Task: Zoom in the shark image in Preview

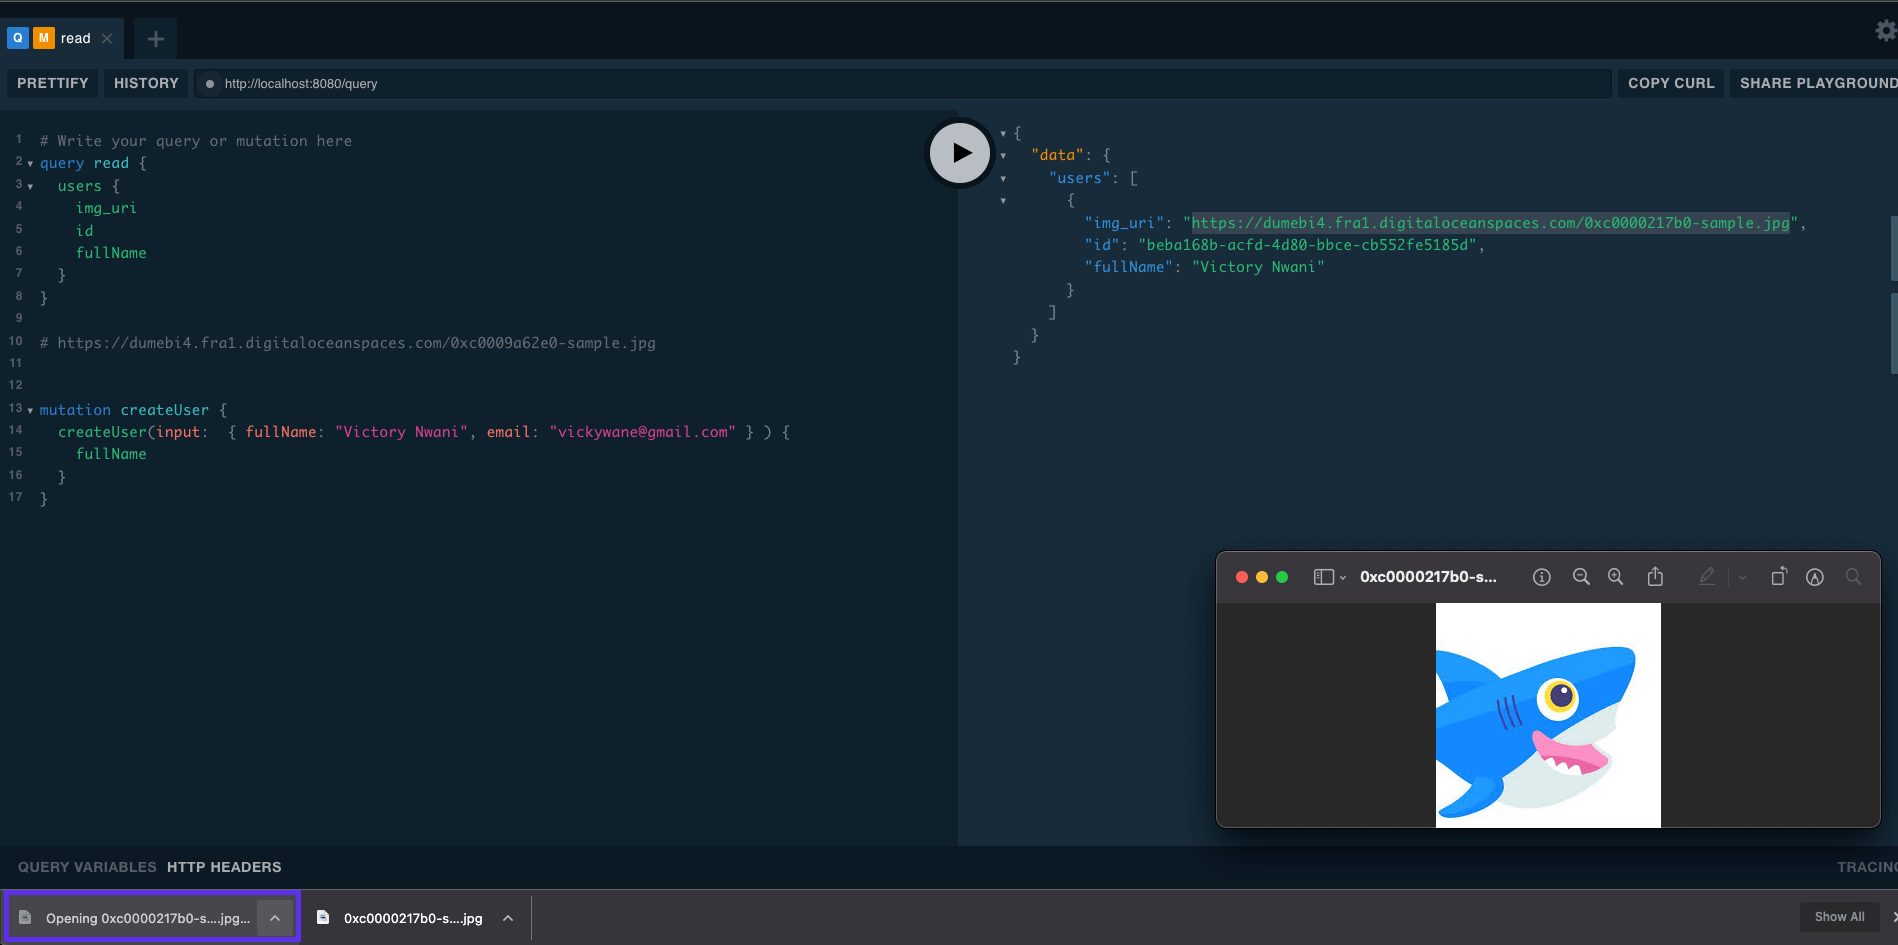Action: [x=1615, y=577]
